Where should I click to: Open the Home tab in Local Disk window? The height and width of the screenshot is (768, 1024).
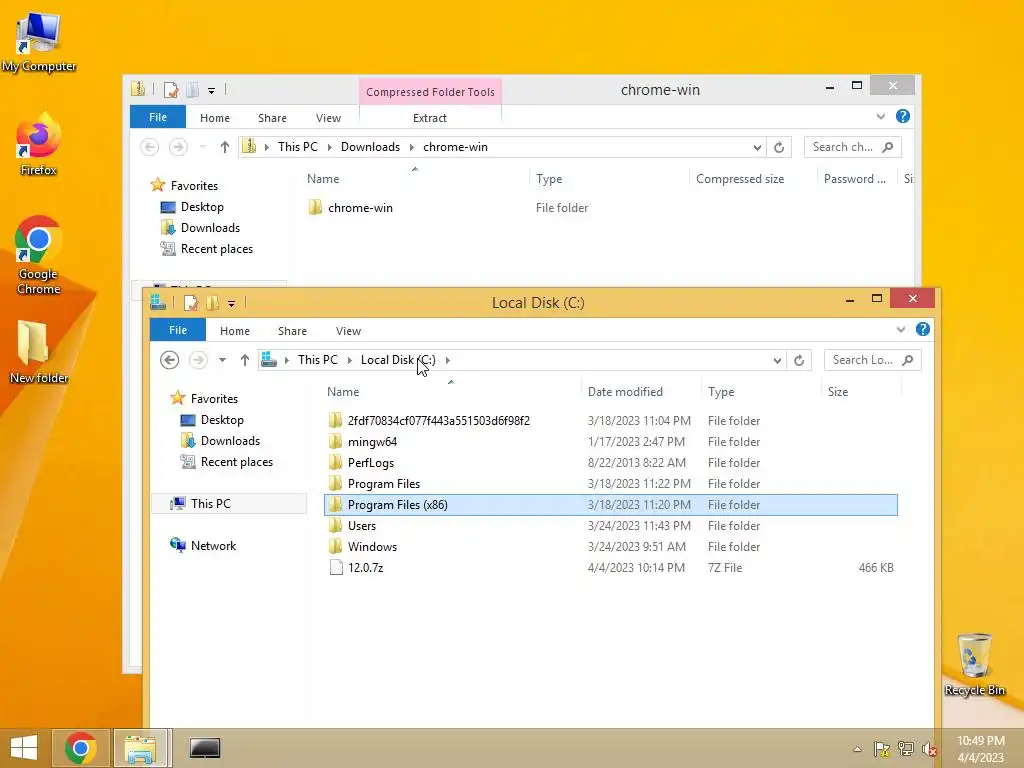(234, 331)
